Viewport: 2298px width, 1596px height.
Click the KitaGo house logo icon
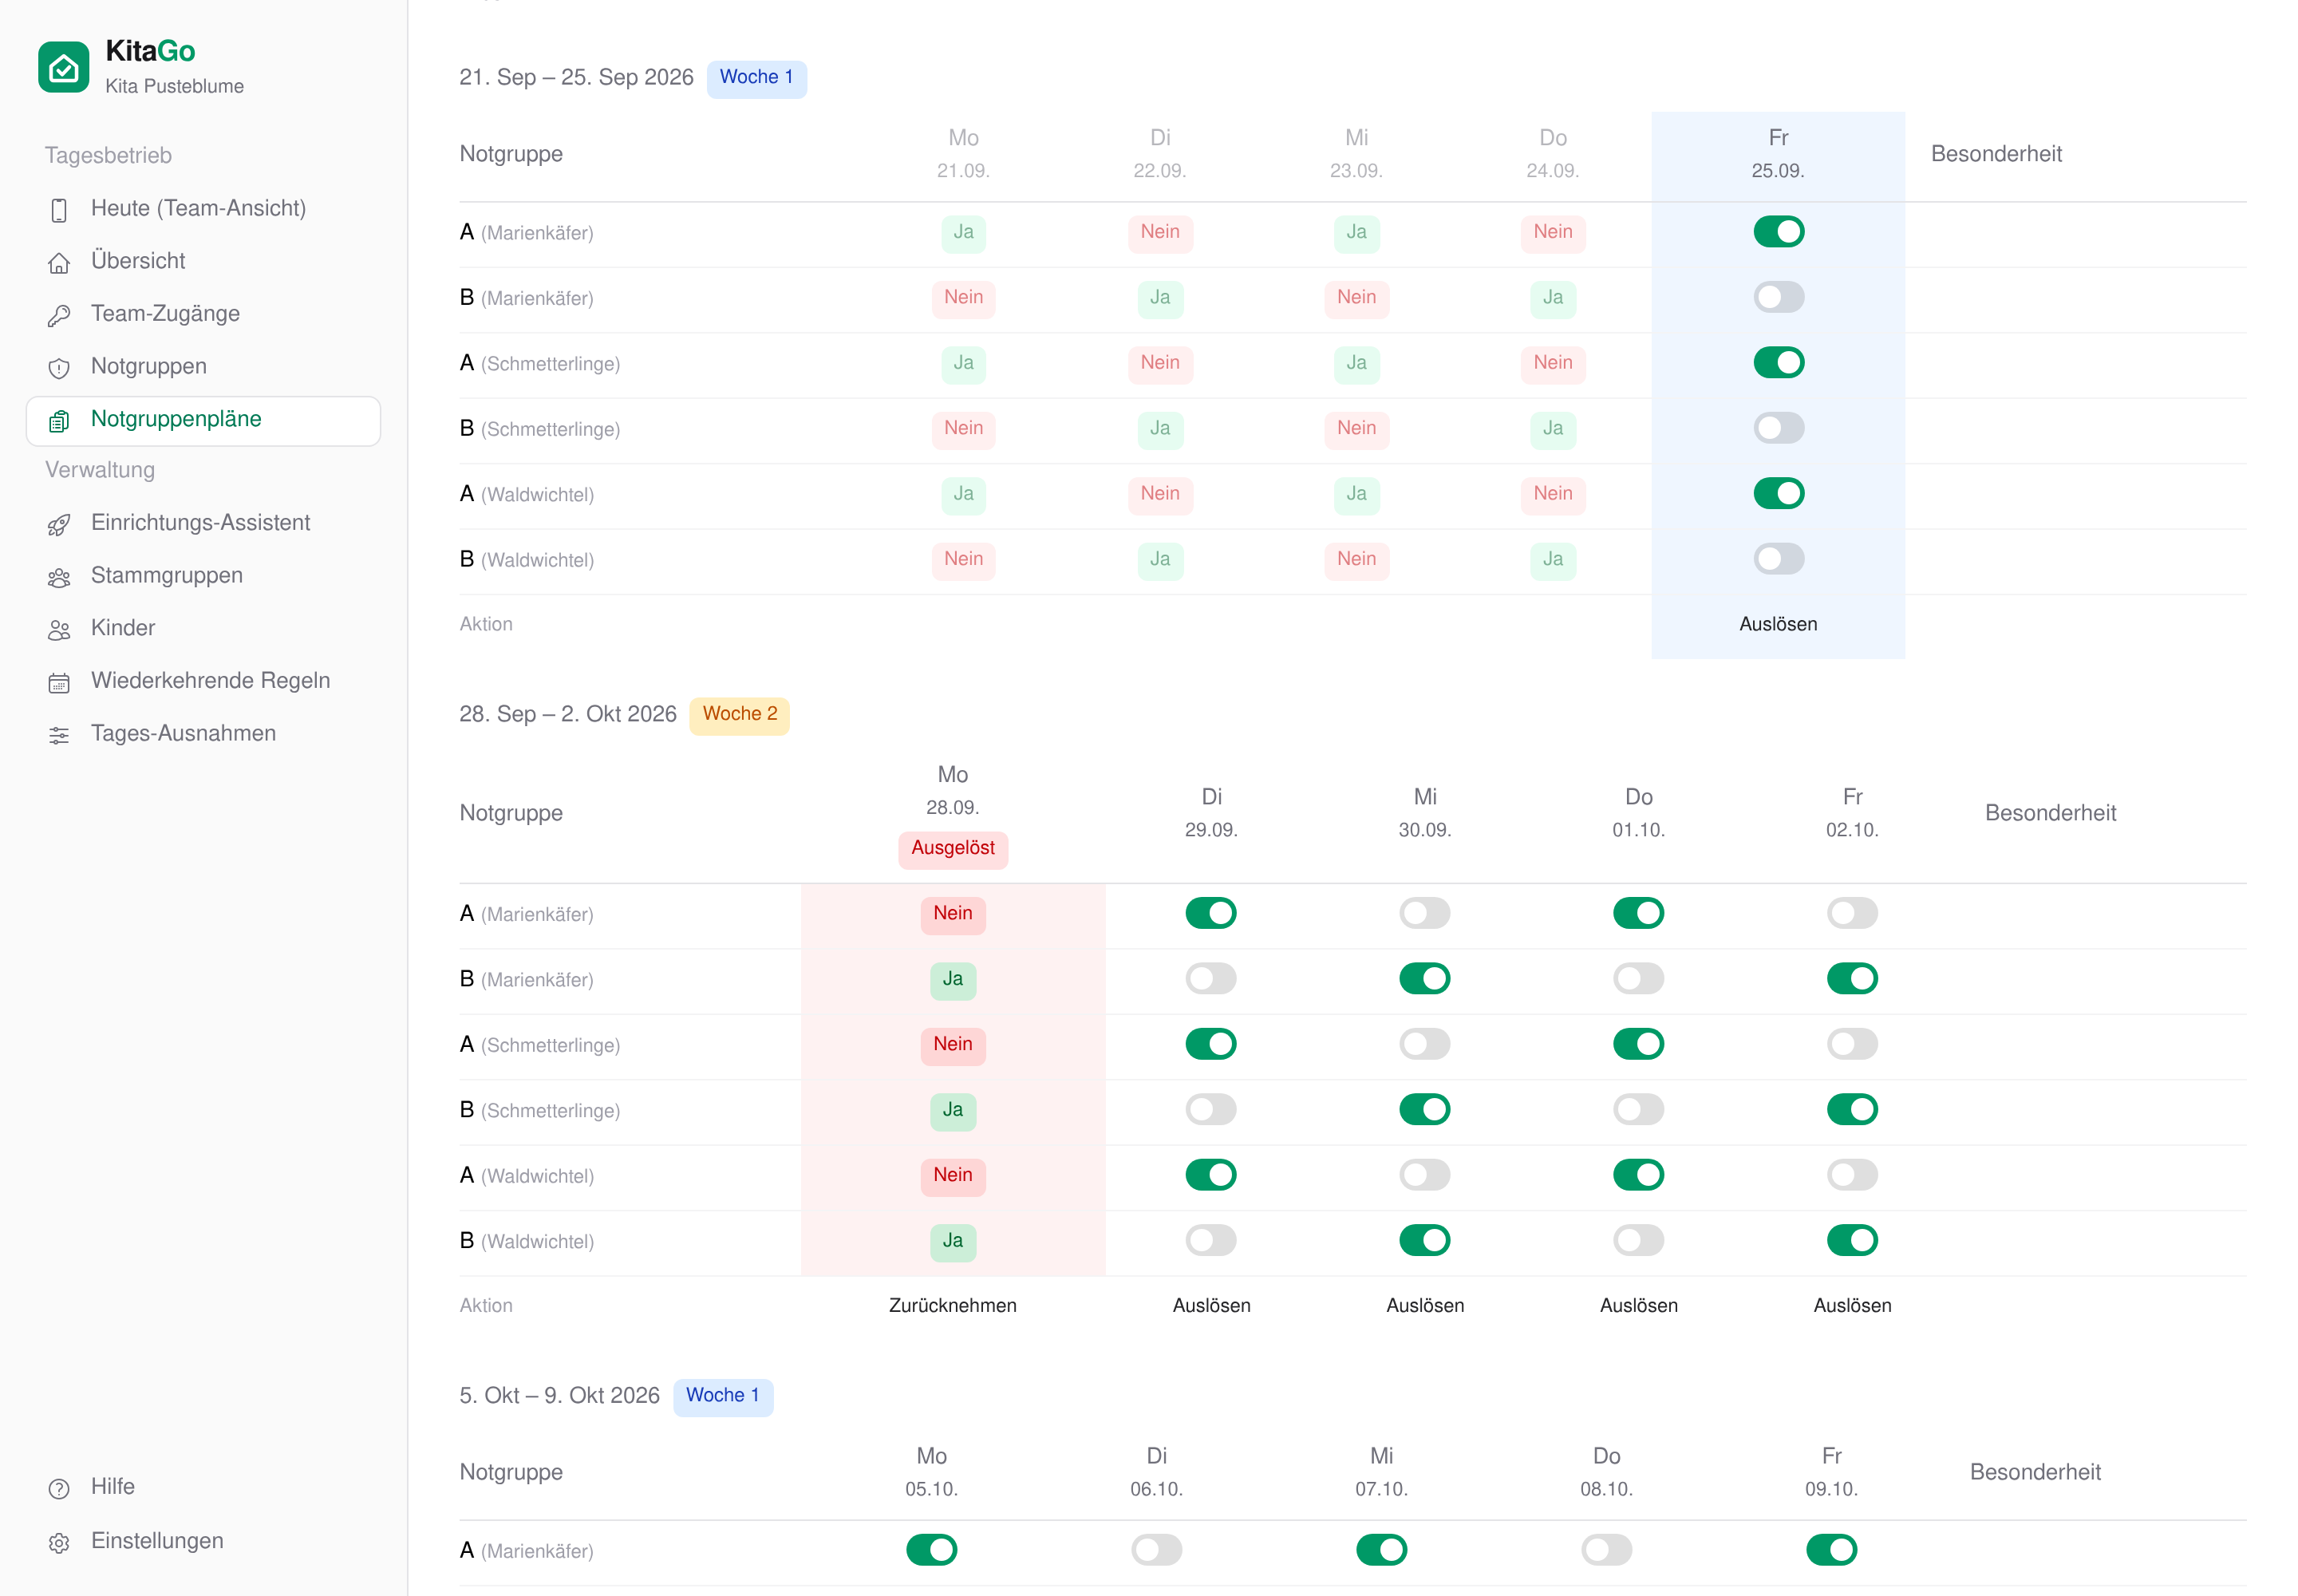point(63,67)
